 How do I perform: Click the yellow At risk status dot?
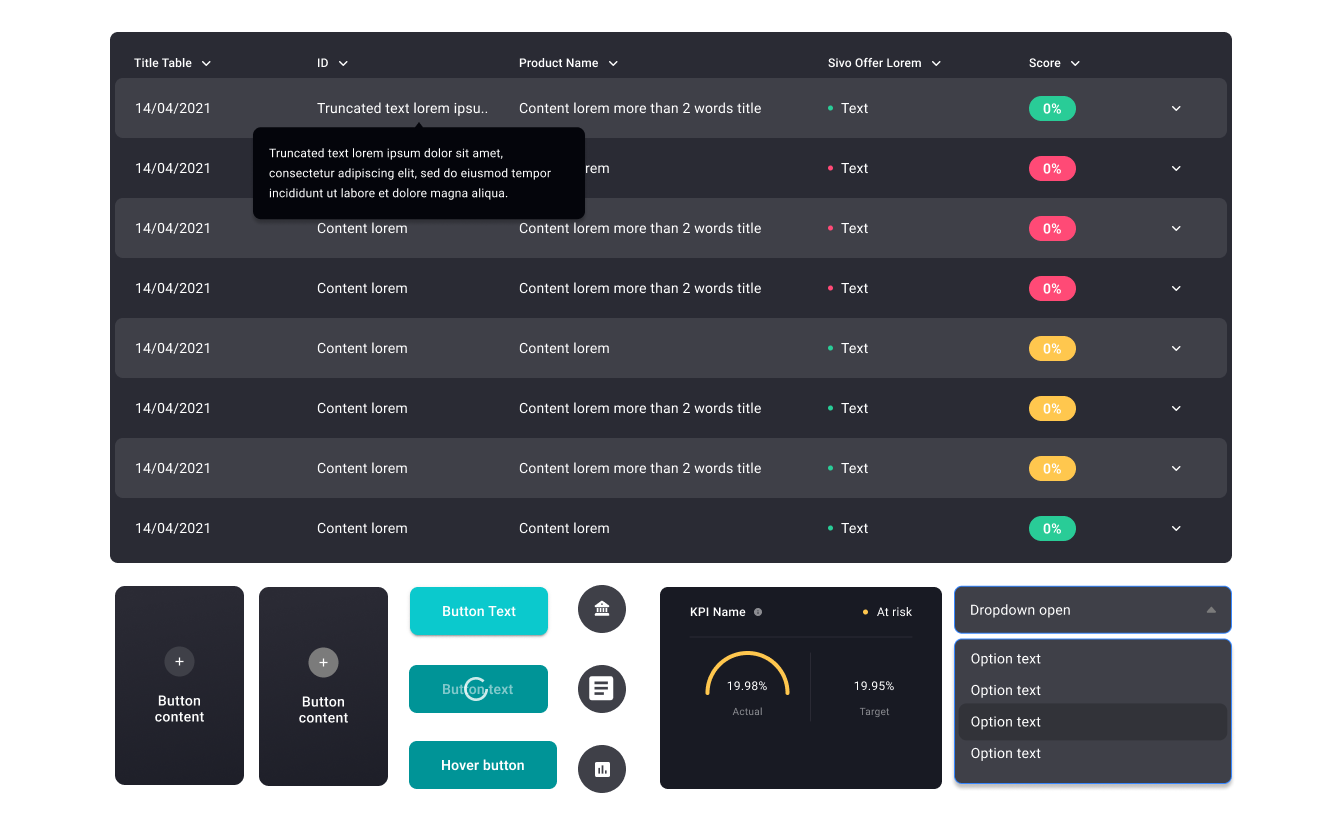(x=865, y=612)
